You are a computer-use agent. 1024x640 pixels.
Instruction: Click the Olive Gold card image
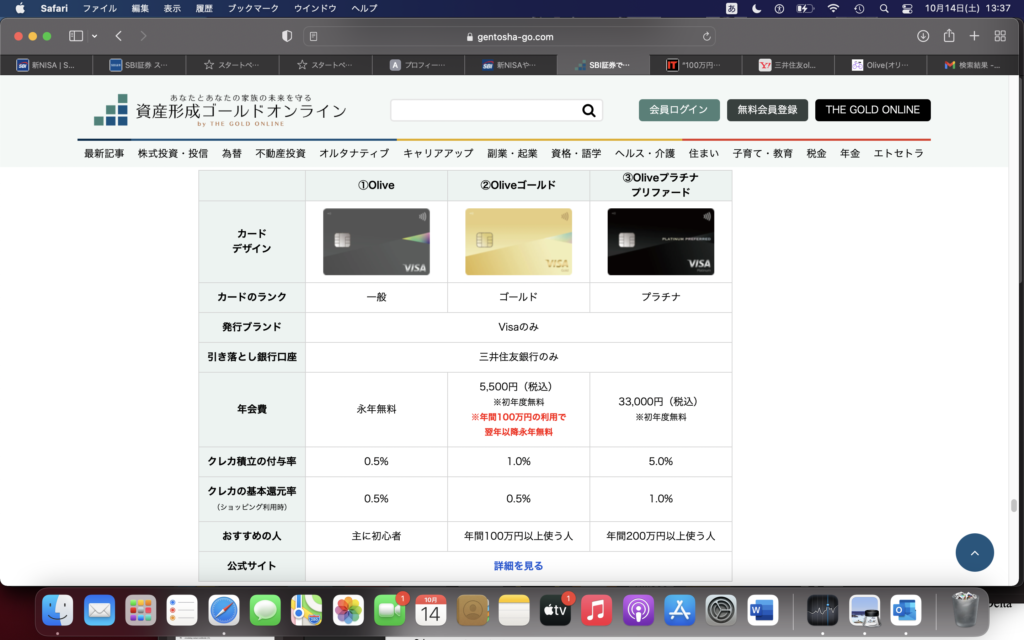click(518, 242)
